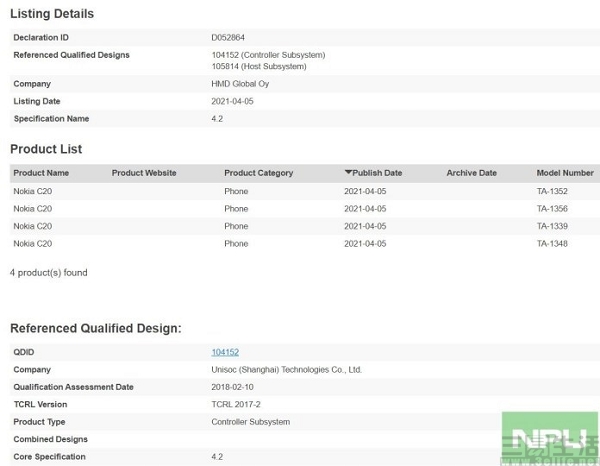Click the Listing Details heading
600x466 pixels.
click(52, 14)
